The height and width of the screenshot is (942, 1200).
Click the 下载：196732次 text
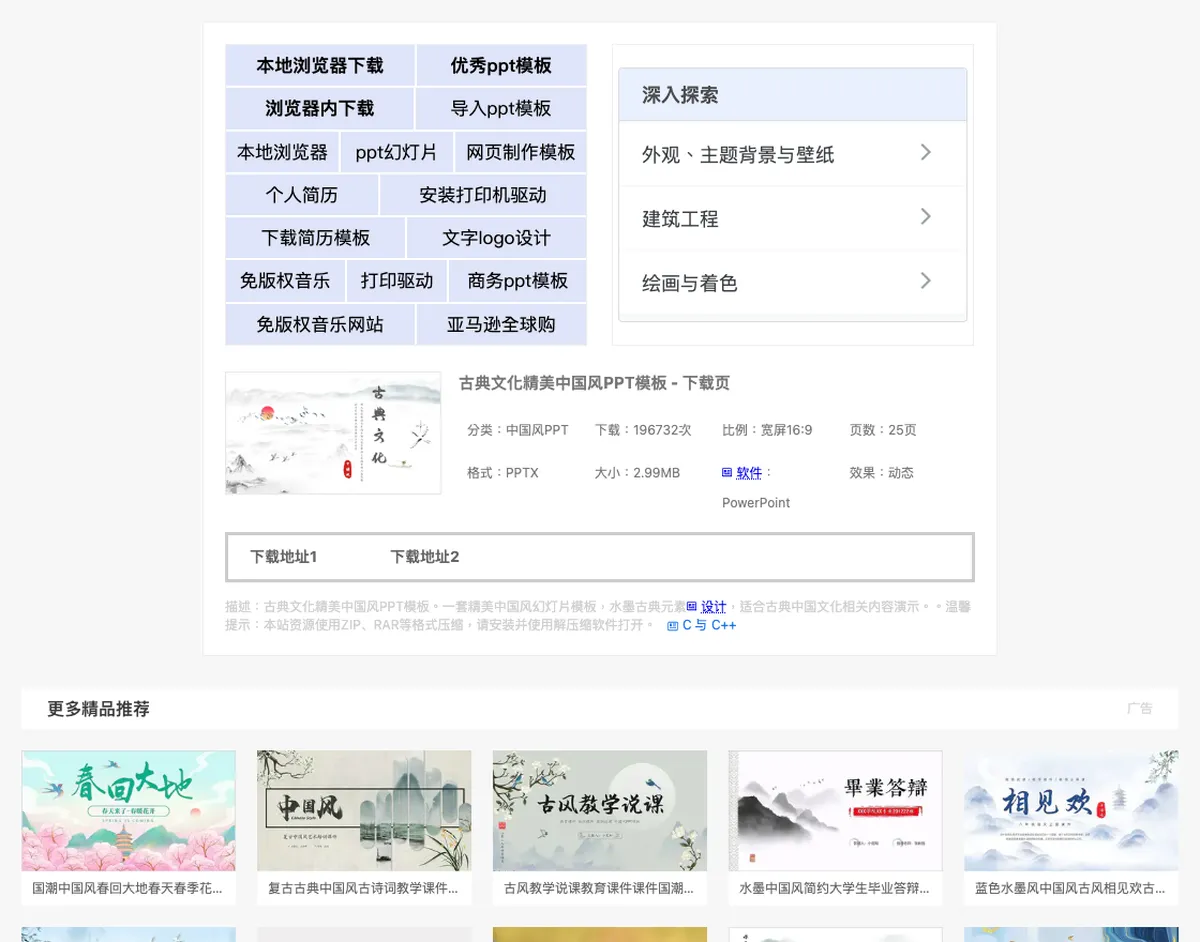tap(643, 430)
